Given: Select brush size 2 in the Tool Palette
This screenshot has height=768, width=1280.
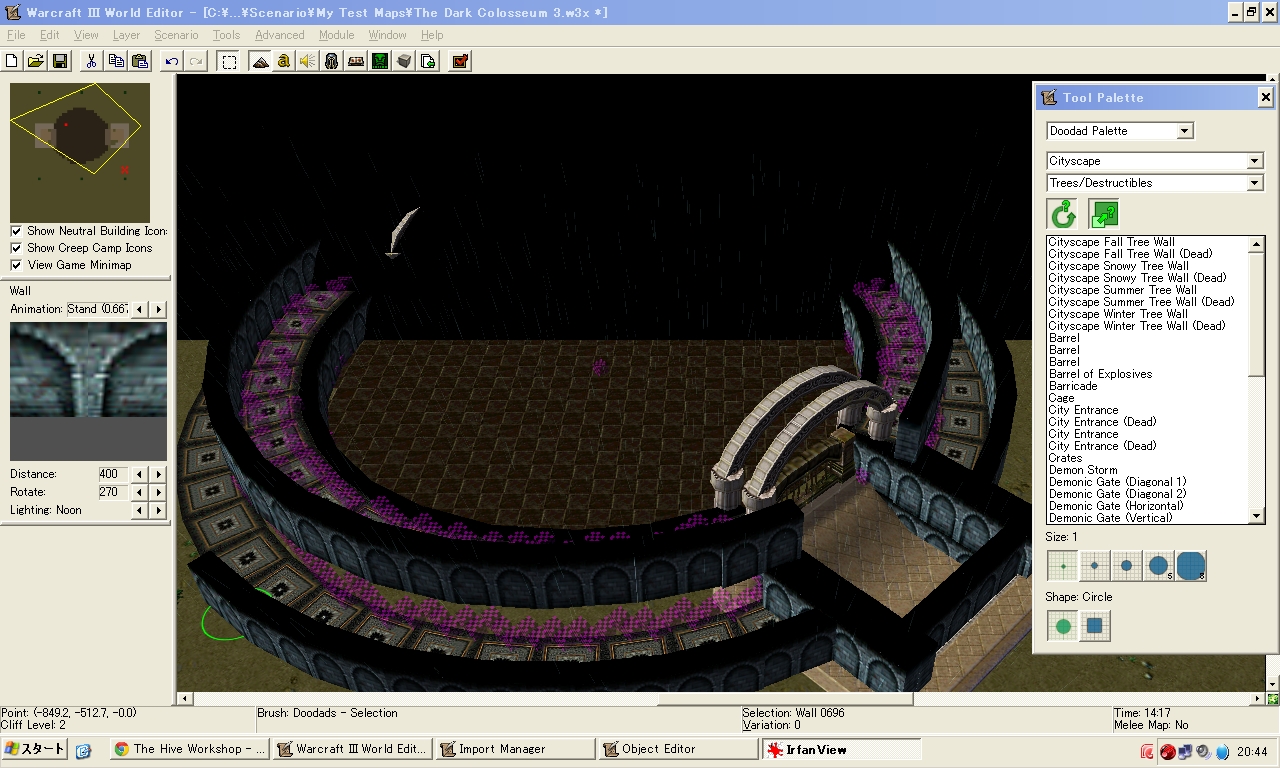Looking at the screenshot, I should click(1094, 566).
